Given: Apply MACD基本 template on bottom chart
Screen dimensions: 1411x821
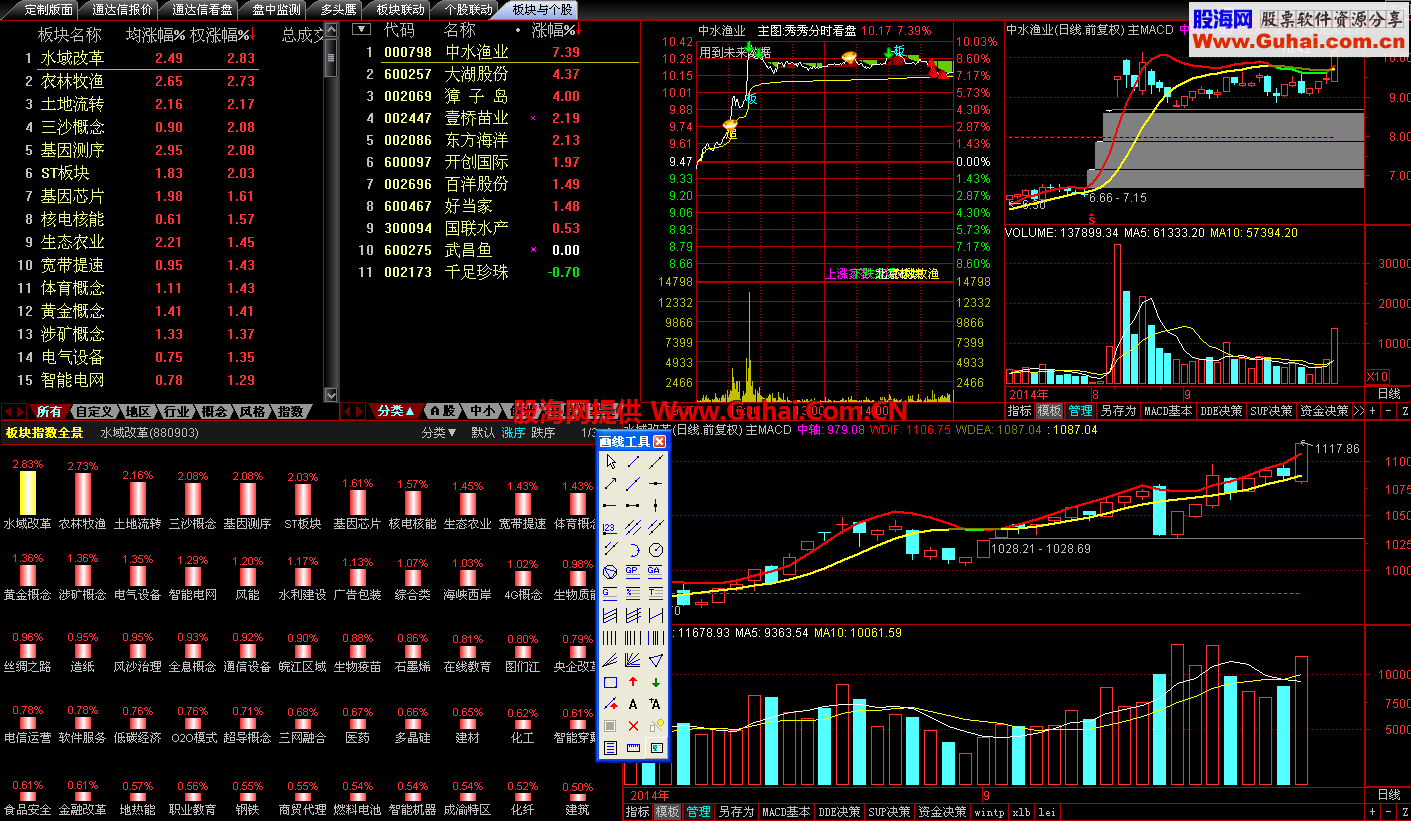Looking at the screenshot, I should (x=786, y=811).
